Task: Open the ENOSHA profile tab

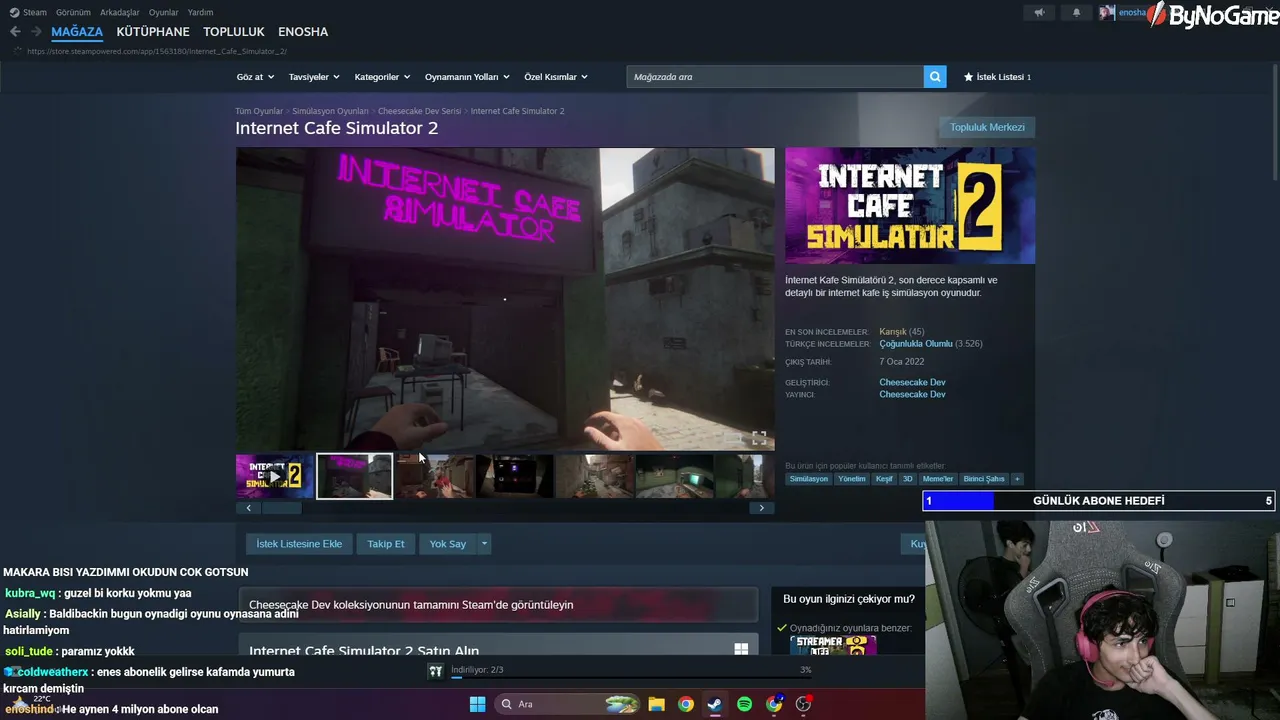Action: coord(303,32)
